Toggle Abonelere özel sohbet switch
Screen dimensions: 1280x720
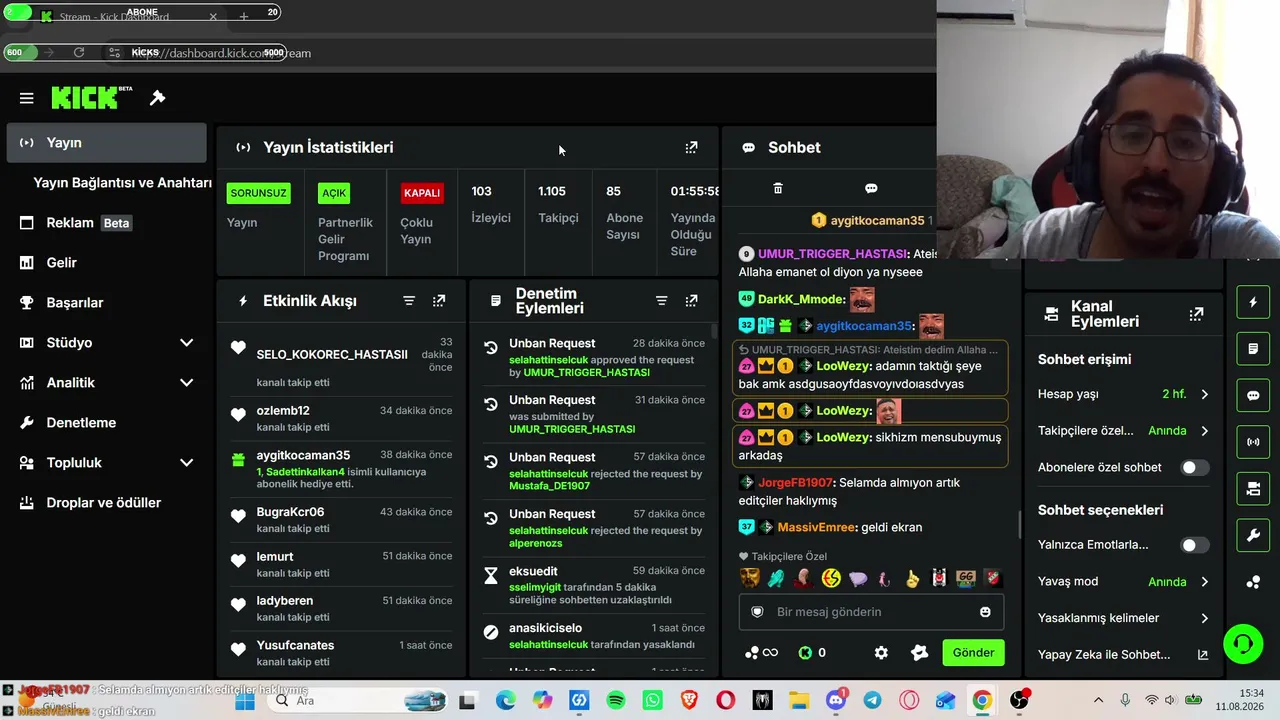tap(1194, 468)
